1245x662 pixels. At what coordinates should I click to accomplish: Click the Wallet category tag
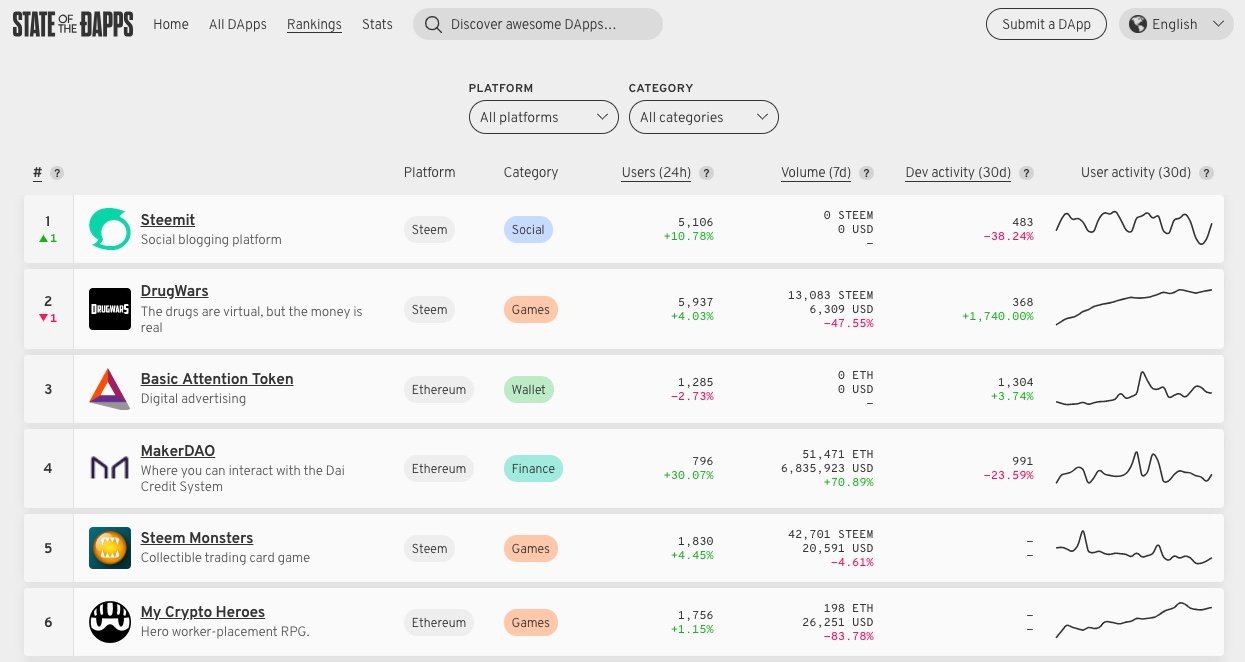pyautogui.click(x=529, y=389)
